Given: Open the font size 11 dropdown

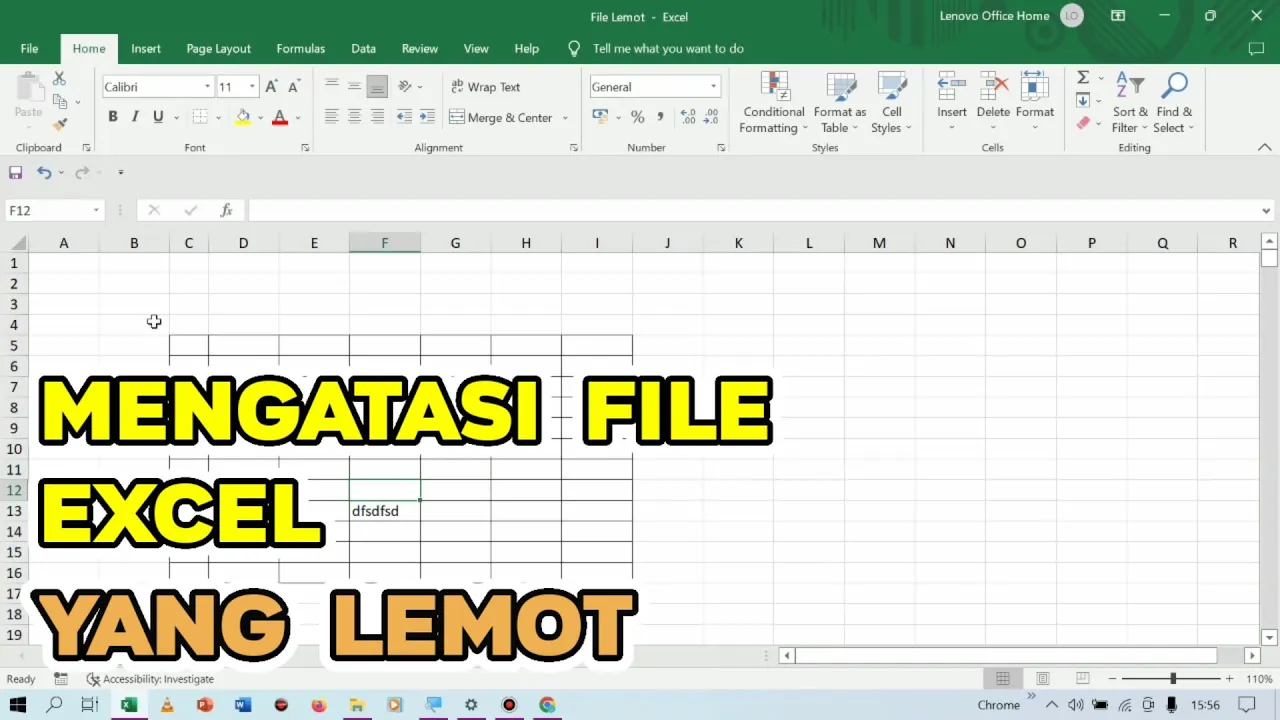Looking at the screenshot, I should click(x=252, y=87).
